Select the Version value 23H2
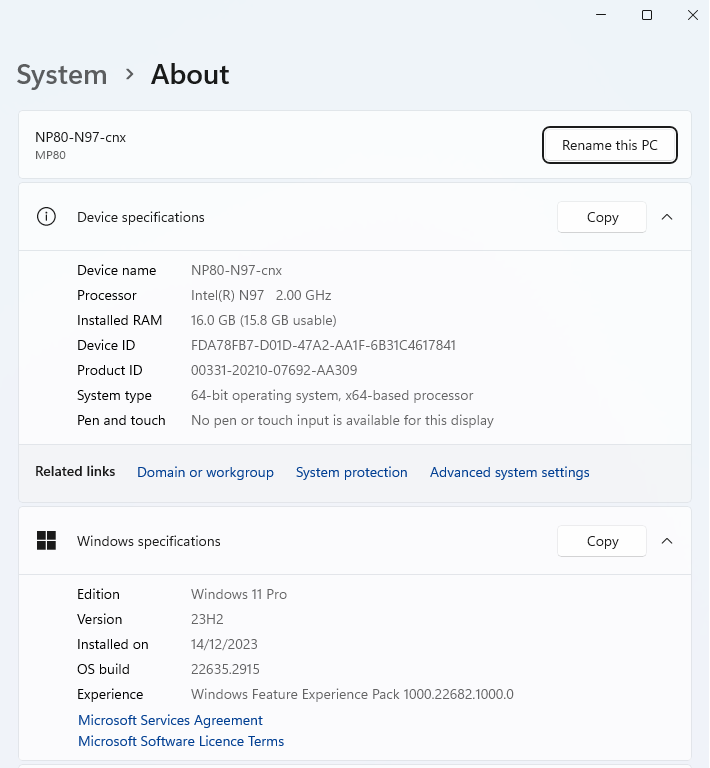Viewport: 710px width, 768px height. [x=207, y=619]
